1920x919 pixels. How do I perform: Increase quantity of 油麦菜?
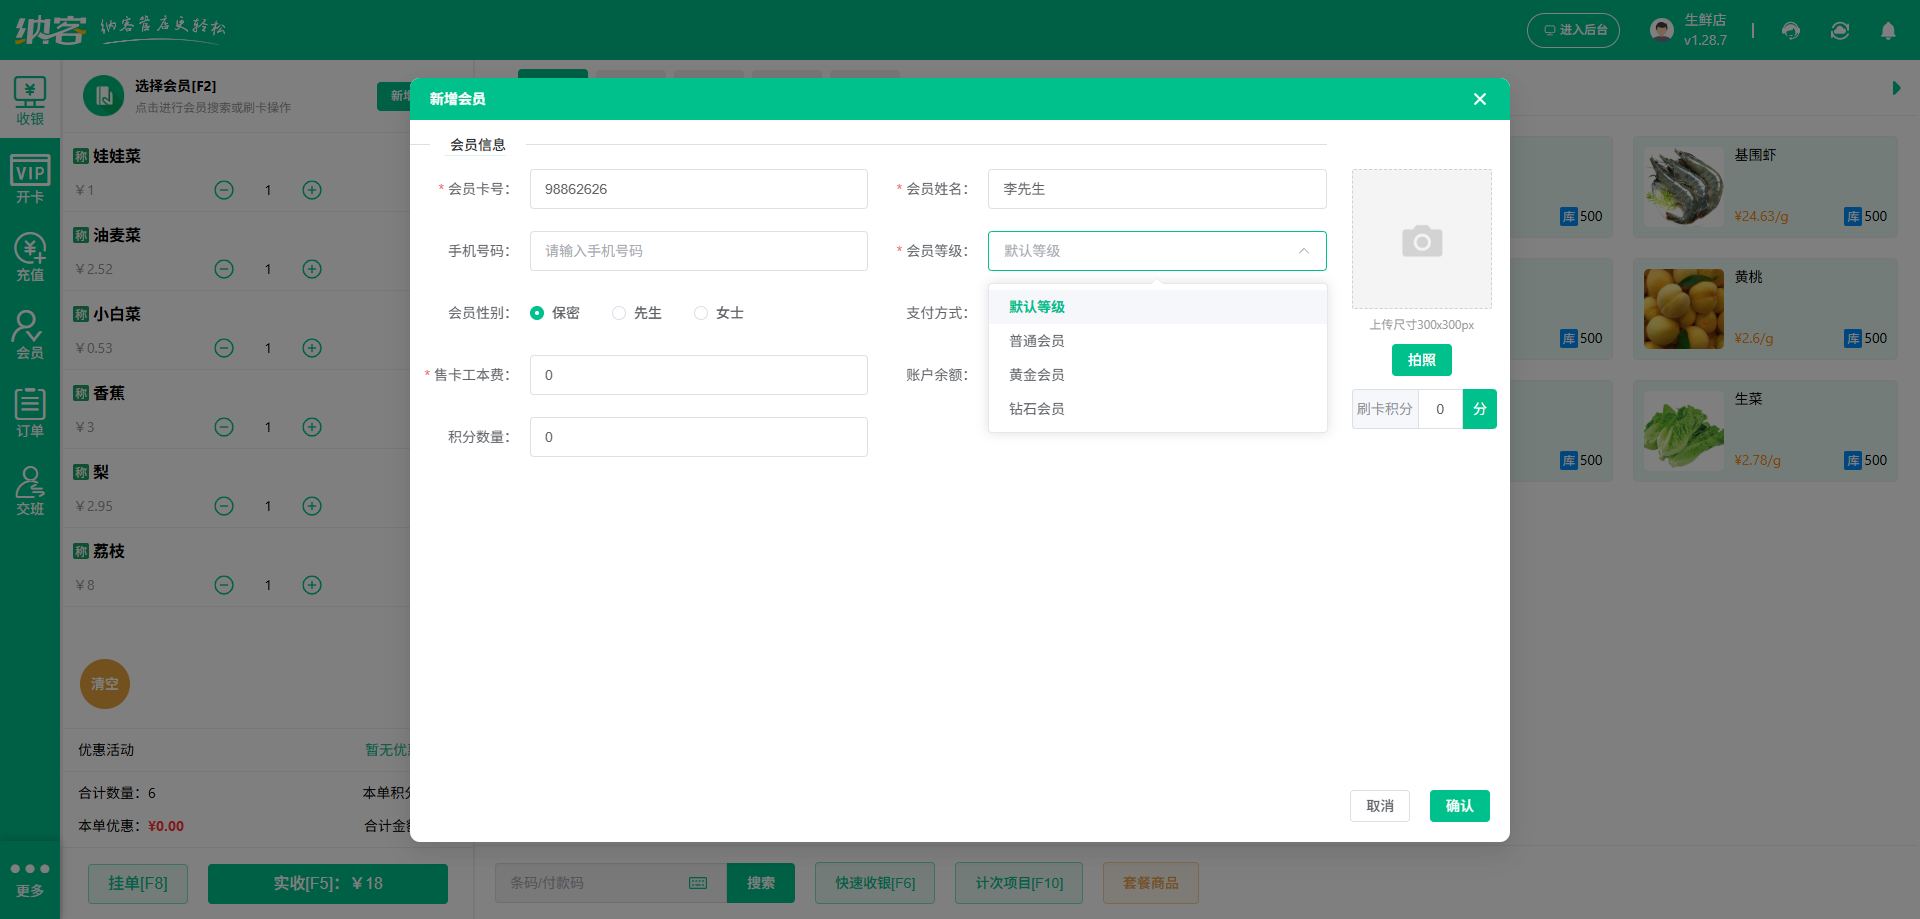point(312,269)
